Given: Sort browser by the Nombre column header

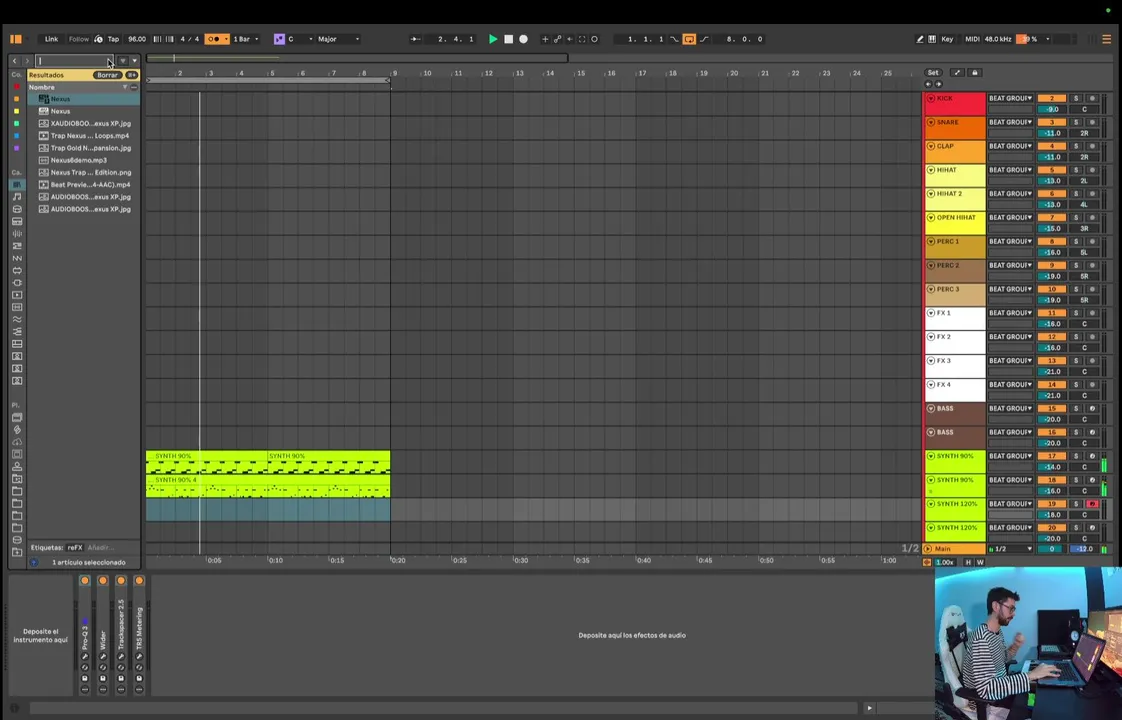Looking at the screenshot, I should tap(42, 87).
